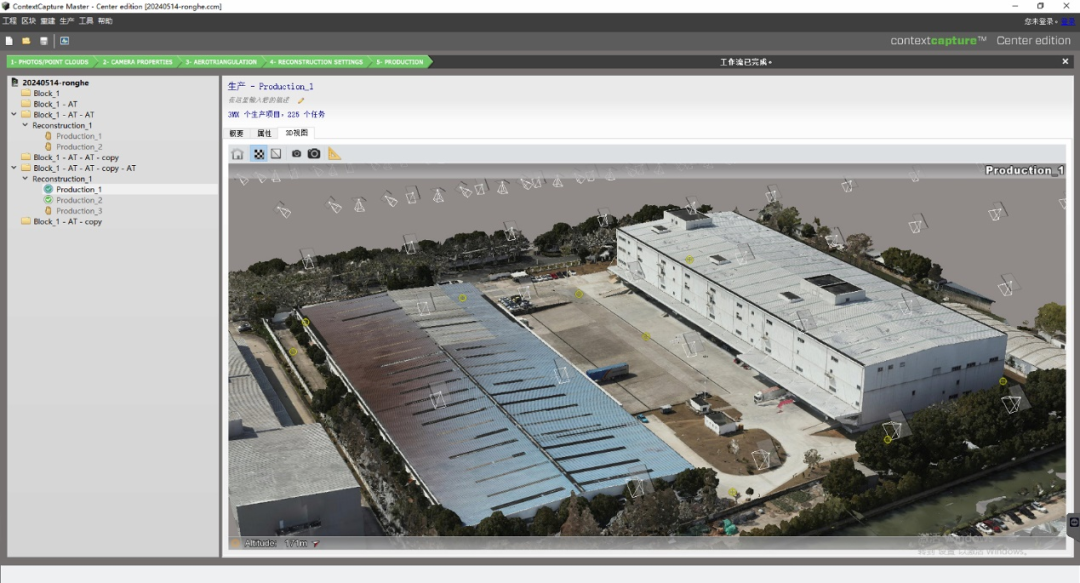Switch to the 属性 tab
The height and width of the screenshot is (583, 1080).
pyautogui.click(x=264, y=133)
